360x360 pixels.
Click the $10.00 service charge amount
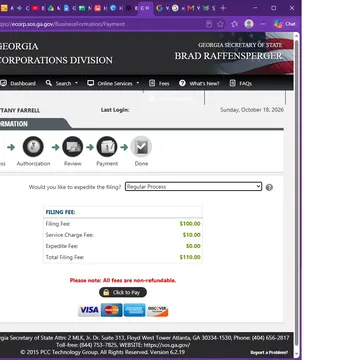pyautogui.click(x=192, y=235)
